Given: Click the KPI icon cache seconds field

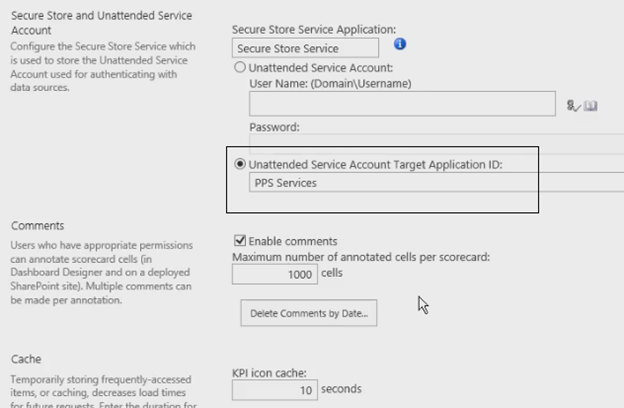Looking at the screenshot, I should [x=275, y=390].
